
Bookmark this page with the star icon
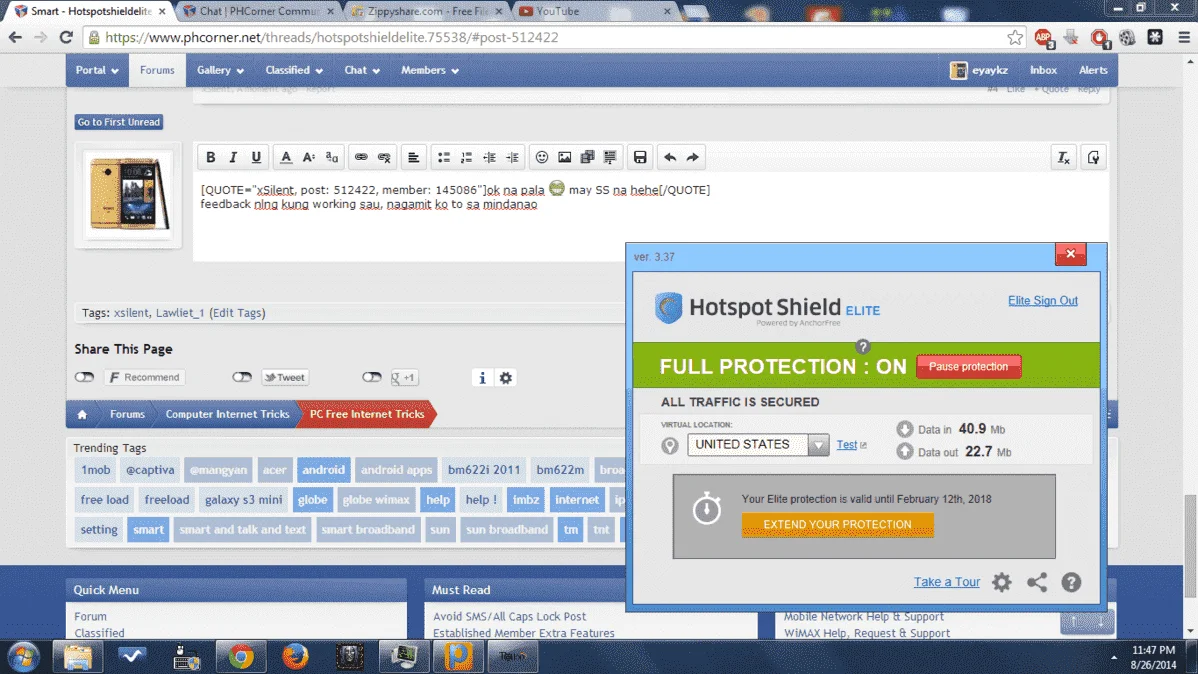pyautogui.click(x=1015, y=37)
